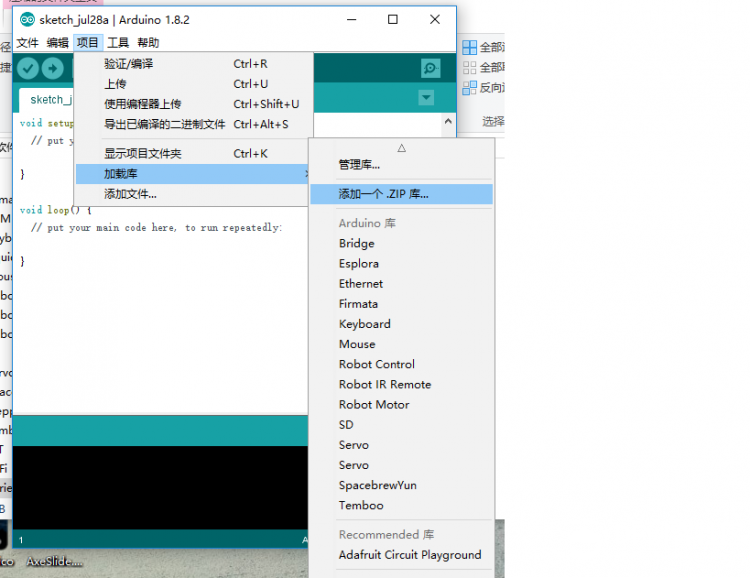Viewport: 750px width, 578px height.
Task: Click the black console output area
Action: pyautogui.click(x=160, y=487)
